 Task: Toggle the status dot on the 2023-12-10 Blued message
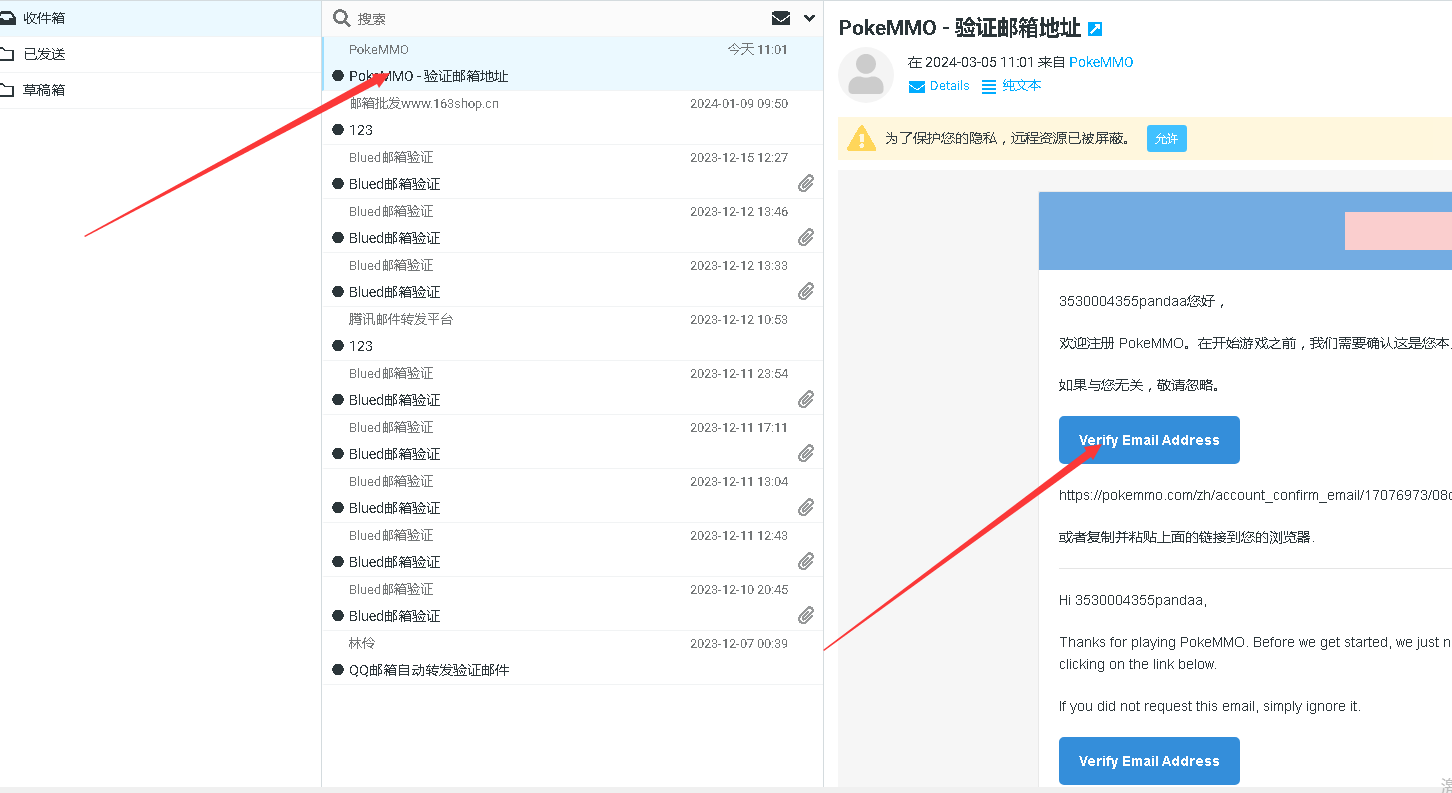coord(338,616)
